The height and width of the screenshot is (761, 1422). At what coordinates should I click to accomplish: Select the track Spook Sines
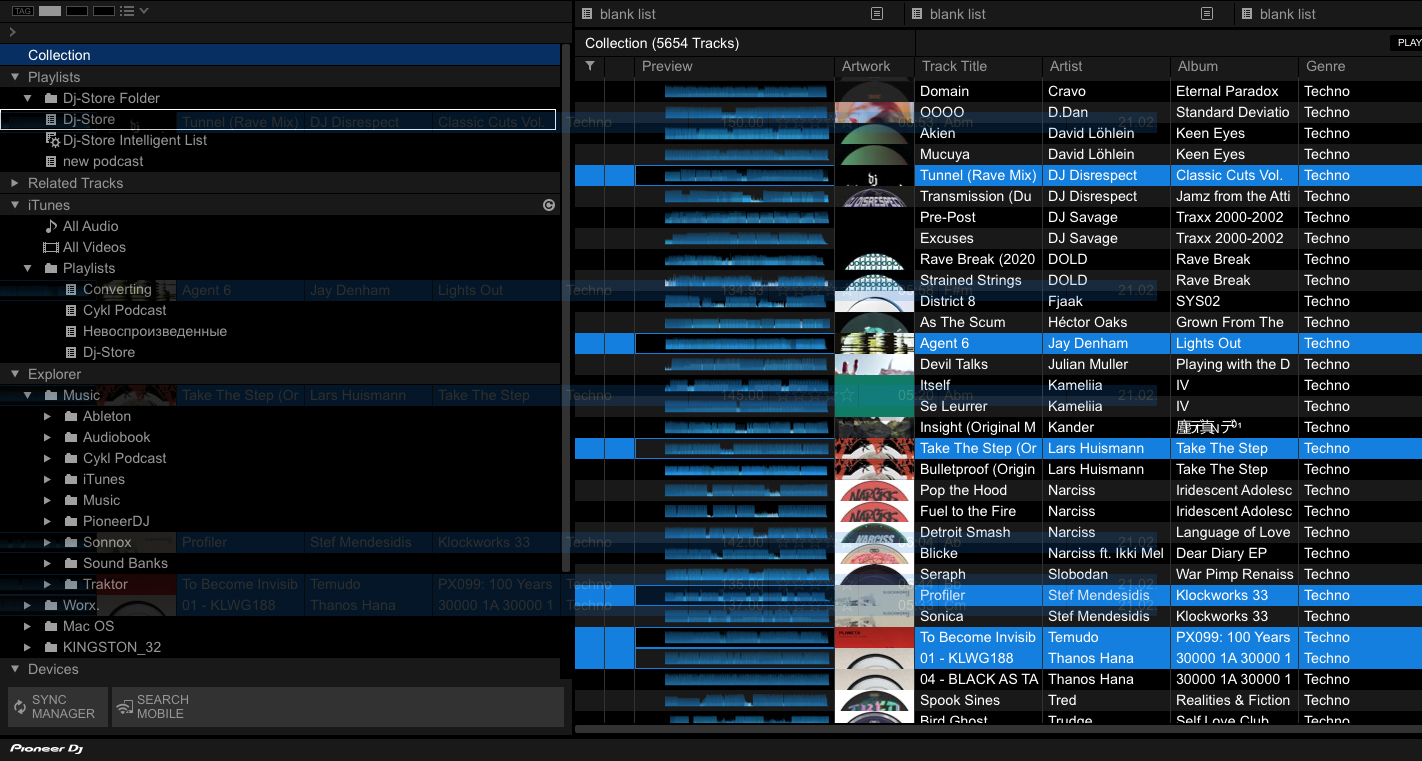[960, 700]
